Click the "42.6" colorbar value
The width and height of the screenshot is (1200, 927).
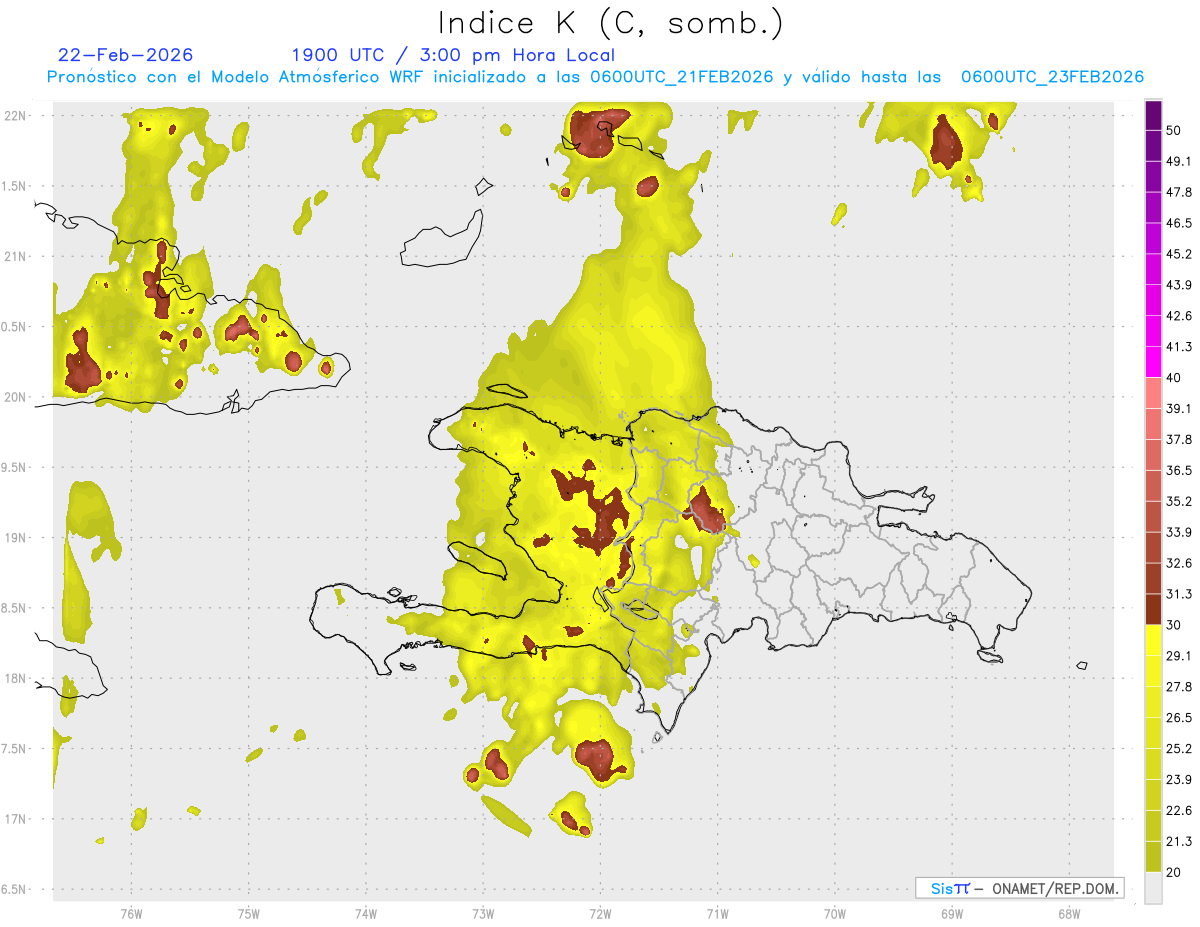point(1181,316)
